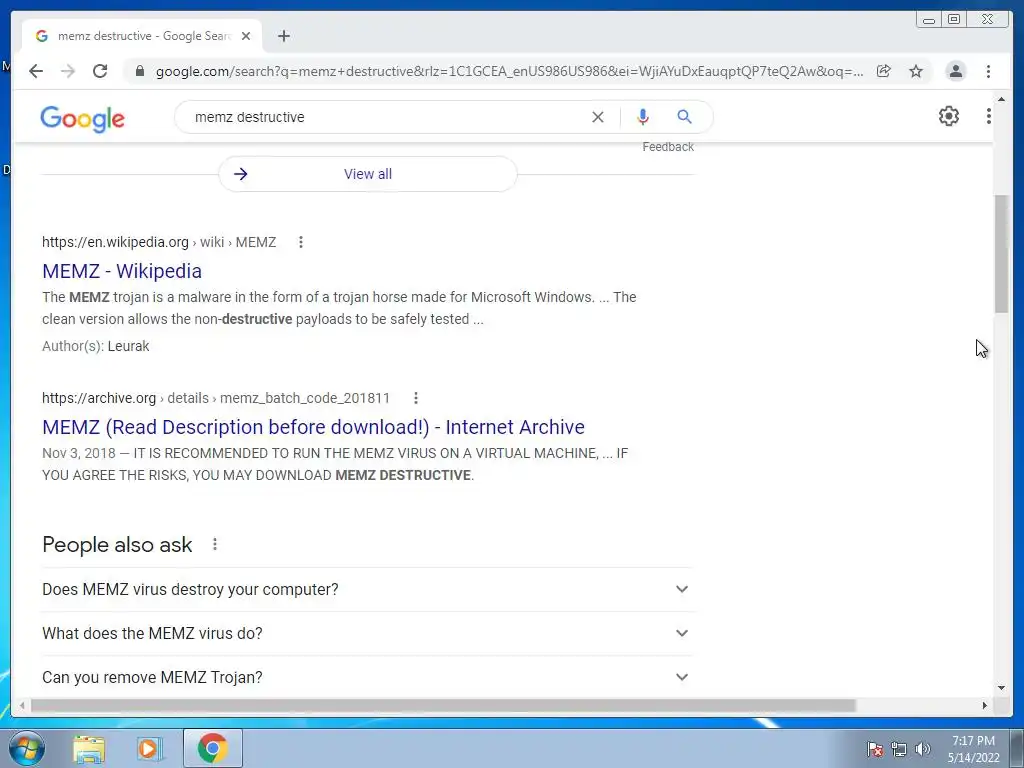Viewport: 1024px width, 768px height.
Task: Click the Google logo
Action: [82, 119]
